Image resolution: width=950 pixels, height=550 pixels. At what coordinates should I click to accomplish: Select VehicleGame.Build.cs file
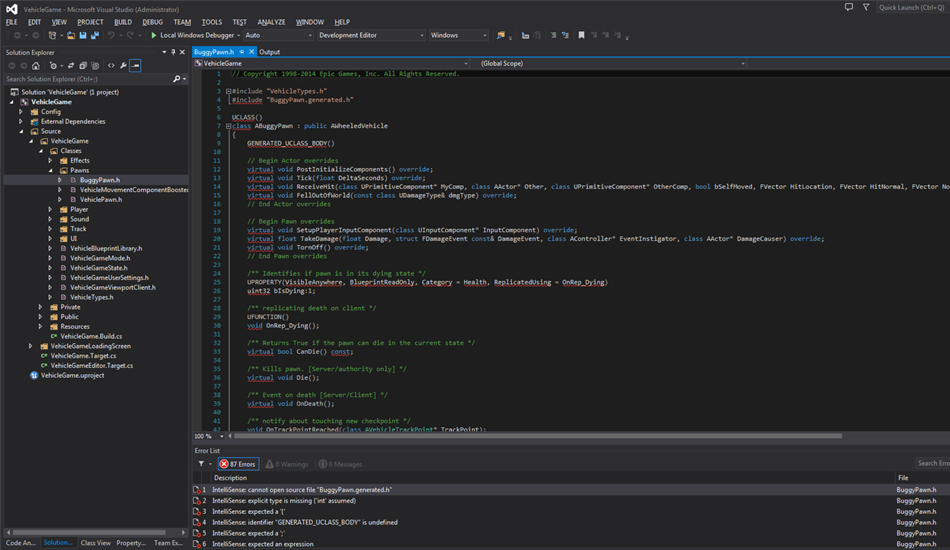tap(91, 336)
